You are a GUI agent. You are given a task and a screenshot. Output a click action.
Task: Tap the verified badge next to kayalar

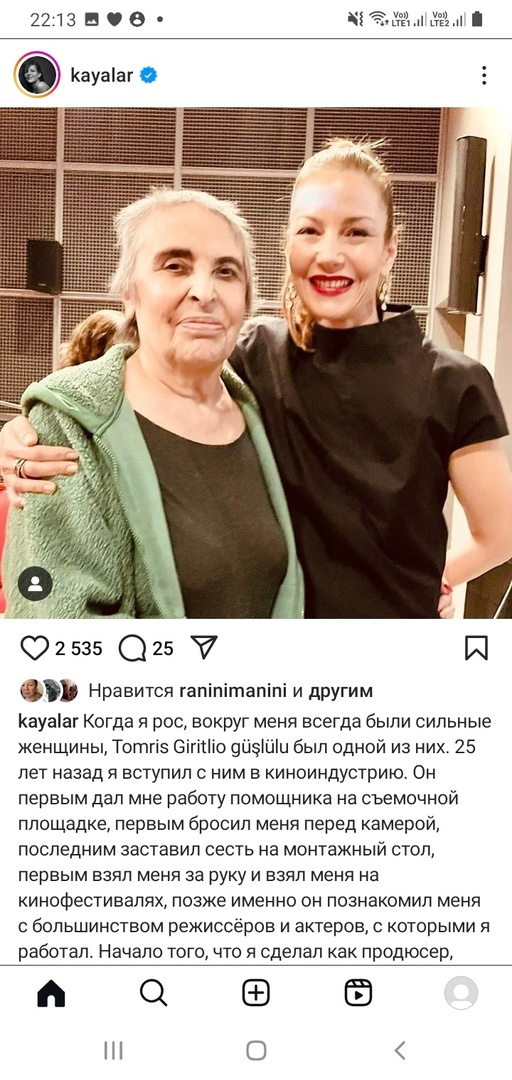148,76
